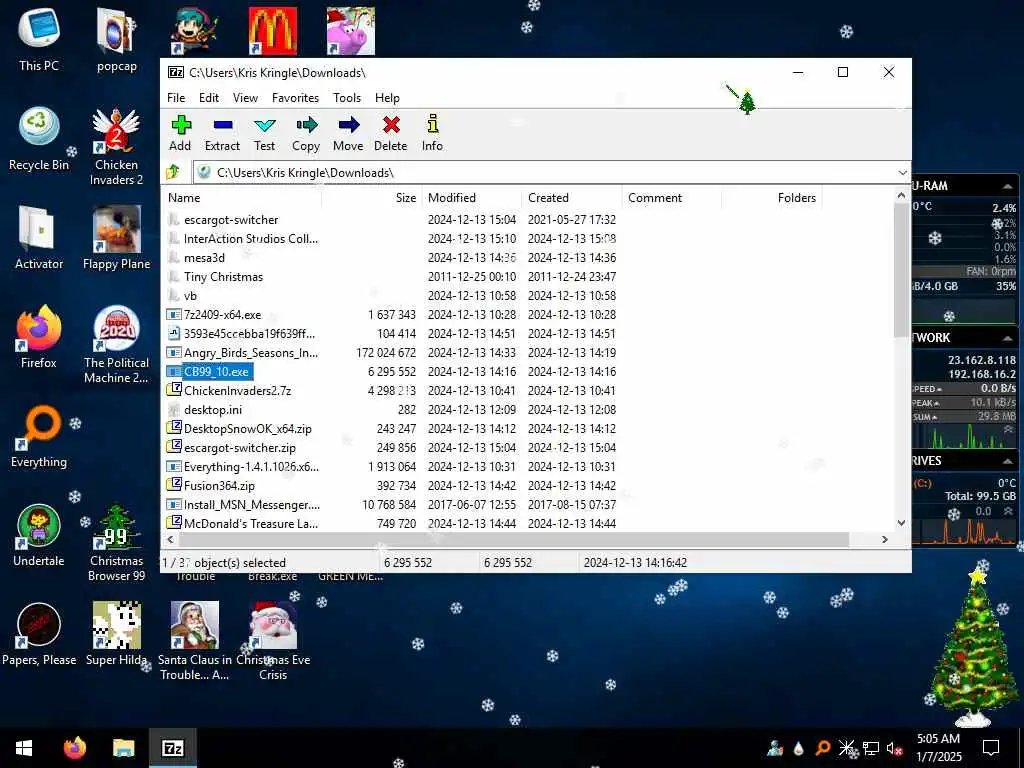Collapse the Network gadget section
The width and height of the screenshot is (1024, 768).
point(1008,338)
